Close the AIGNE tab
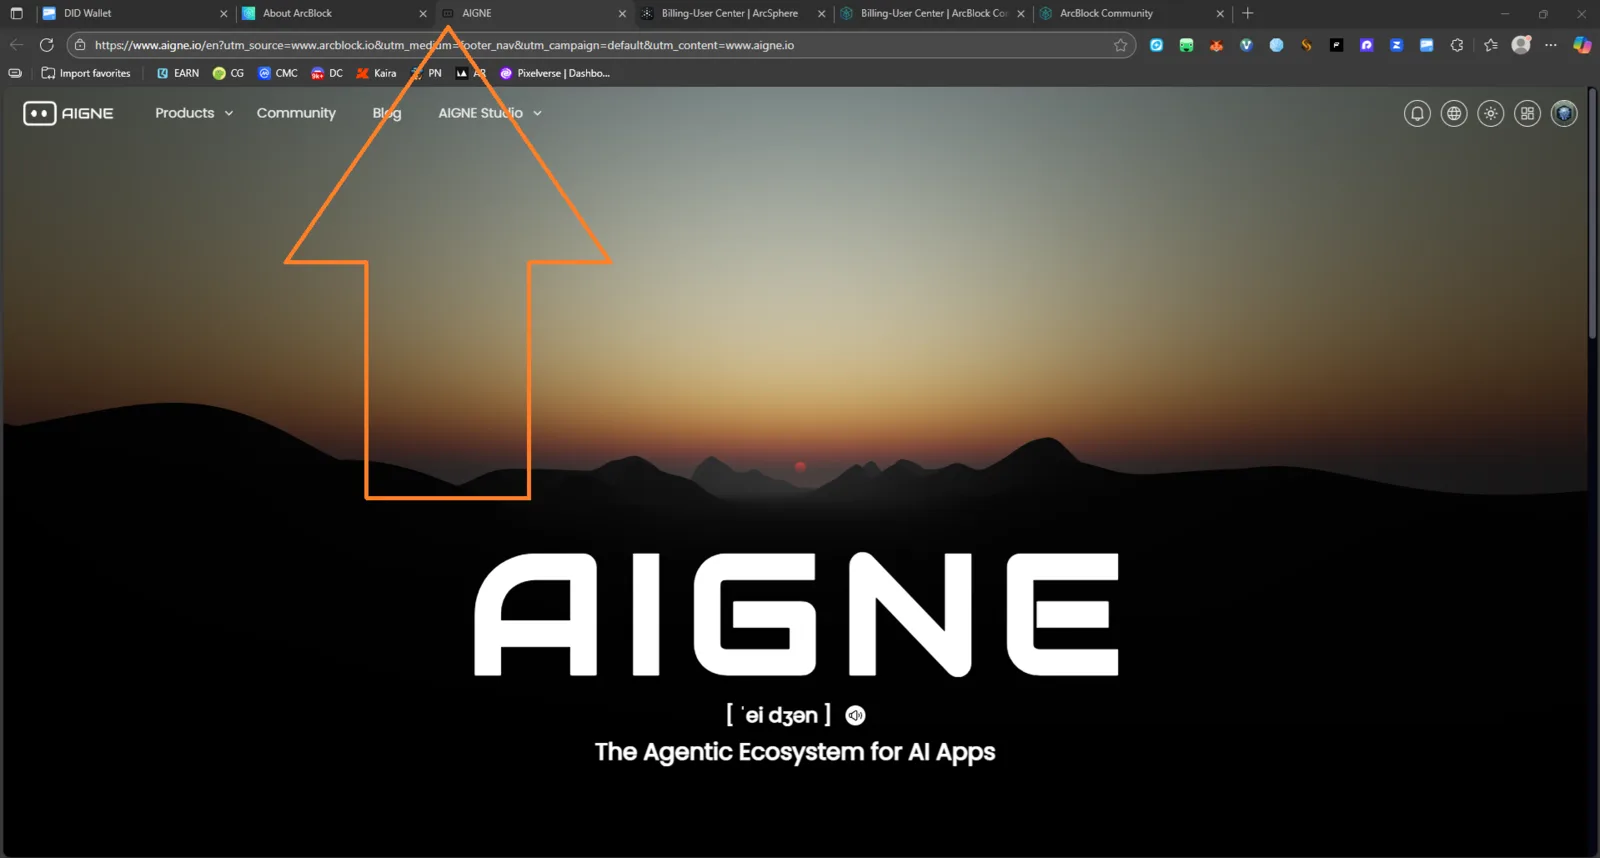 pyautogui.click(x=622, y=14)
